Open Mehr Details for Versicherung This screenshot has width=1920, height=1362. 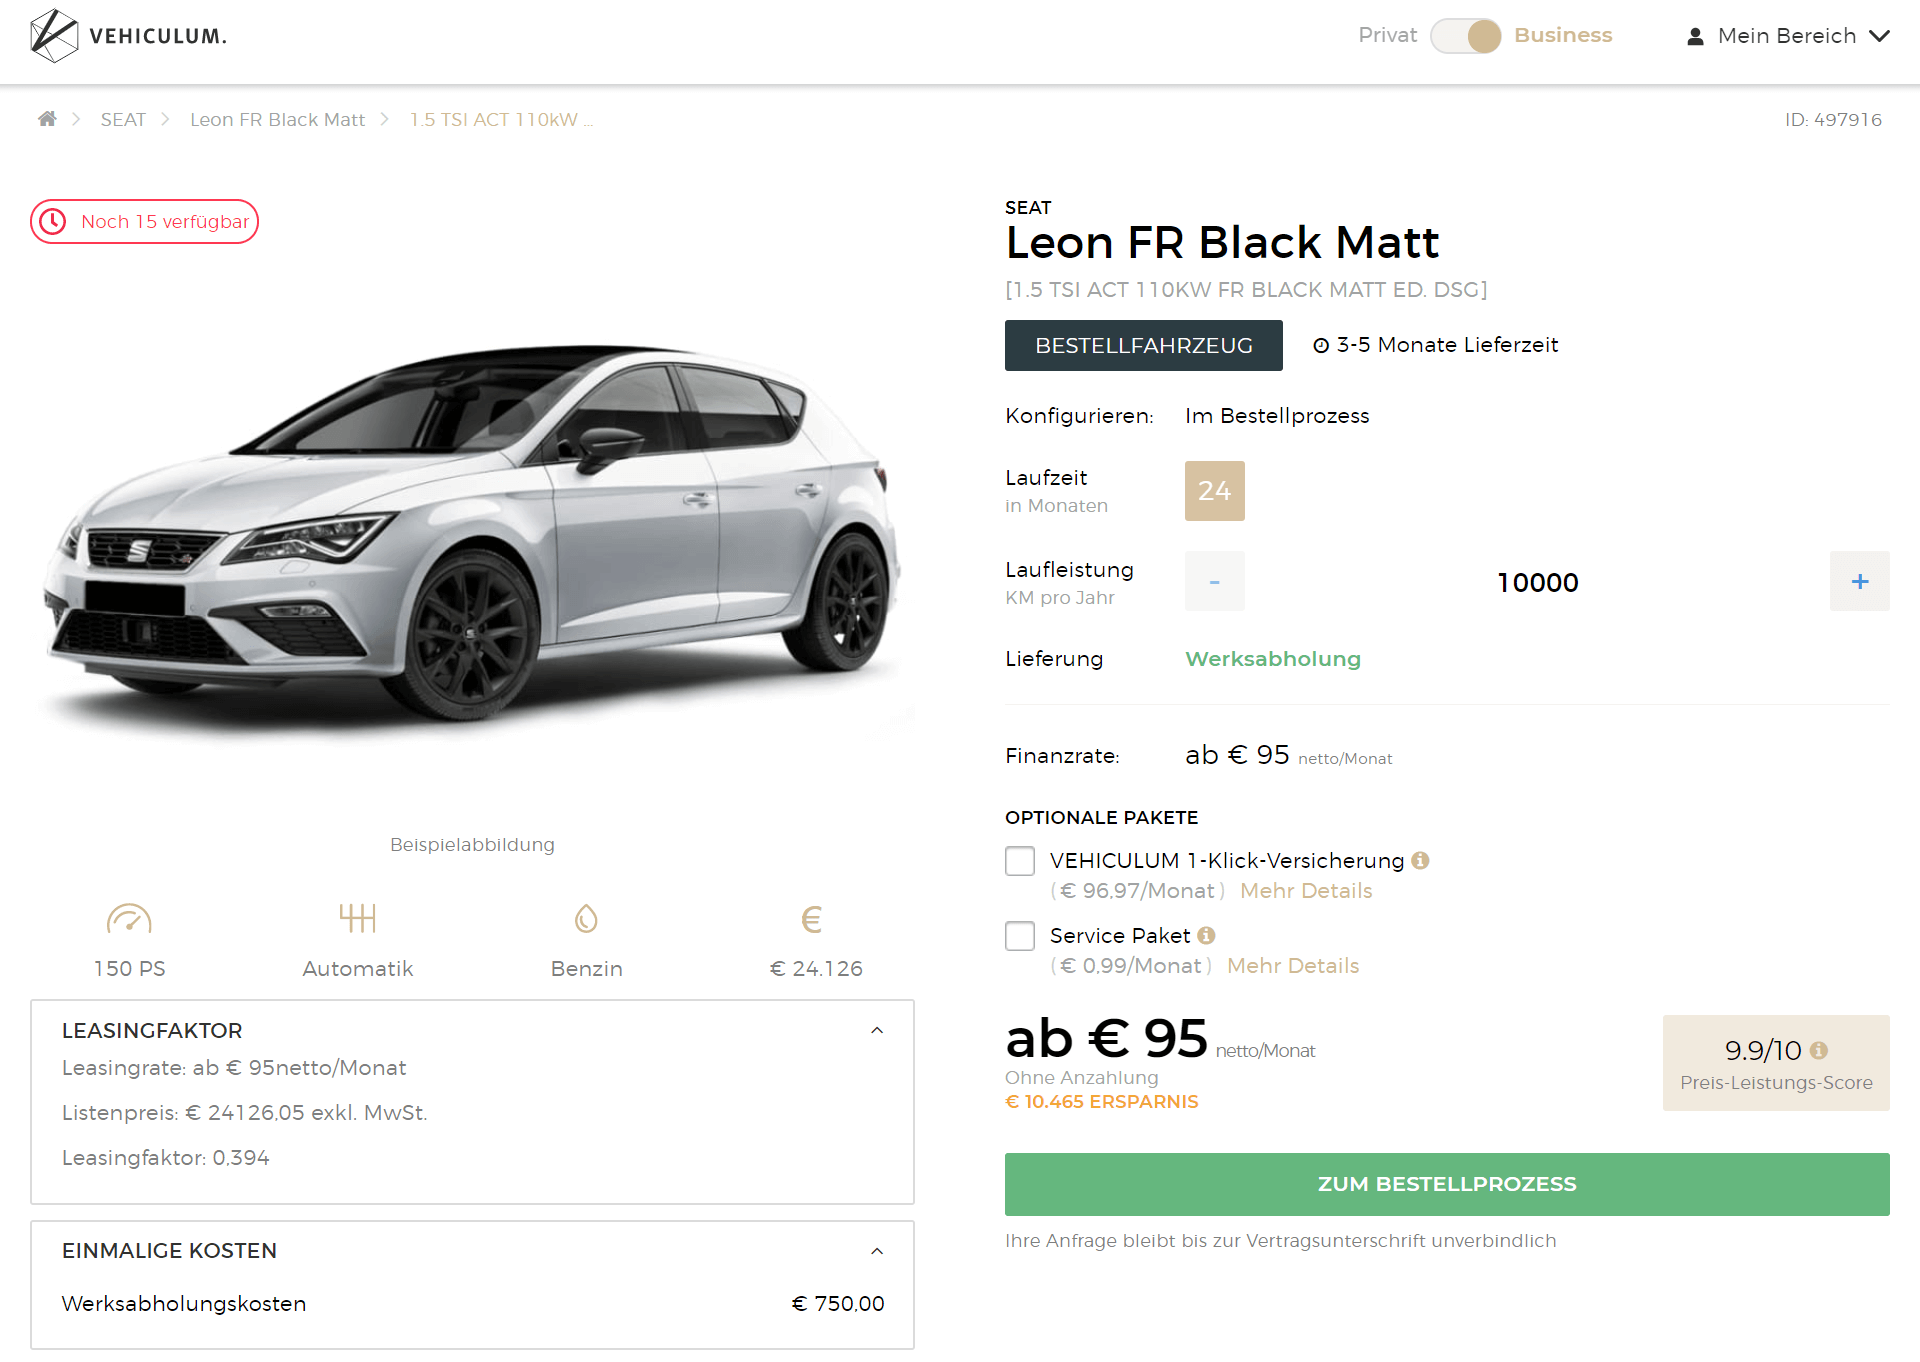pos(1306,890)
